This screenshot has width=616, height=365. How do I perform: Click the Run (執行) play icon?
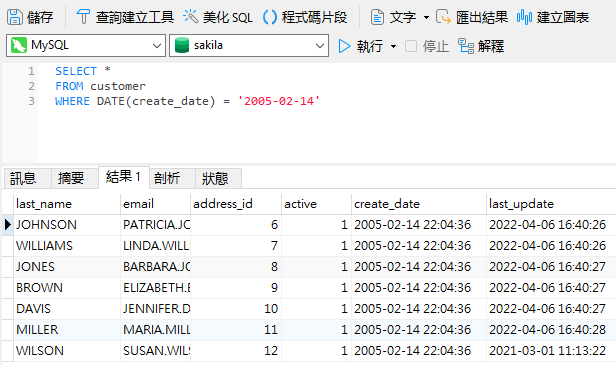pyautogui.click(x=344, y=46)
